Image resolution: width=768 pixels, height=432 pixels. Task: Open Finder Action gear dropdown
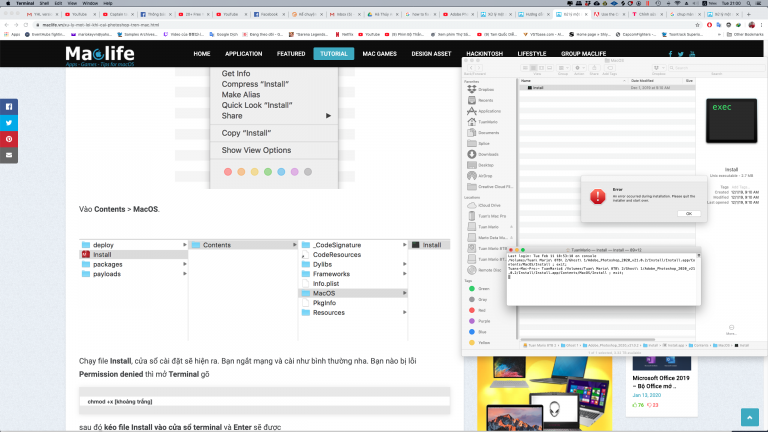(579, 68)
